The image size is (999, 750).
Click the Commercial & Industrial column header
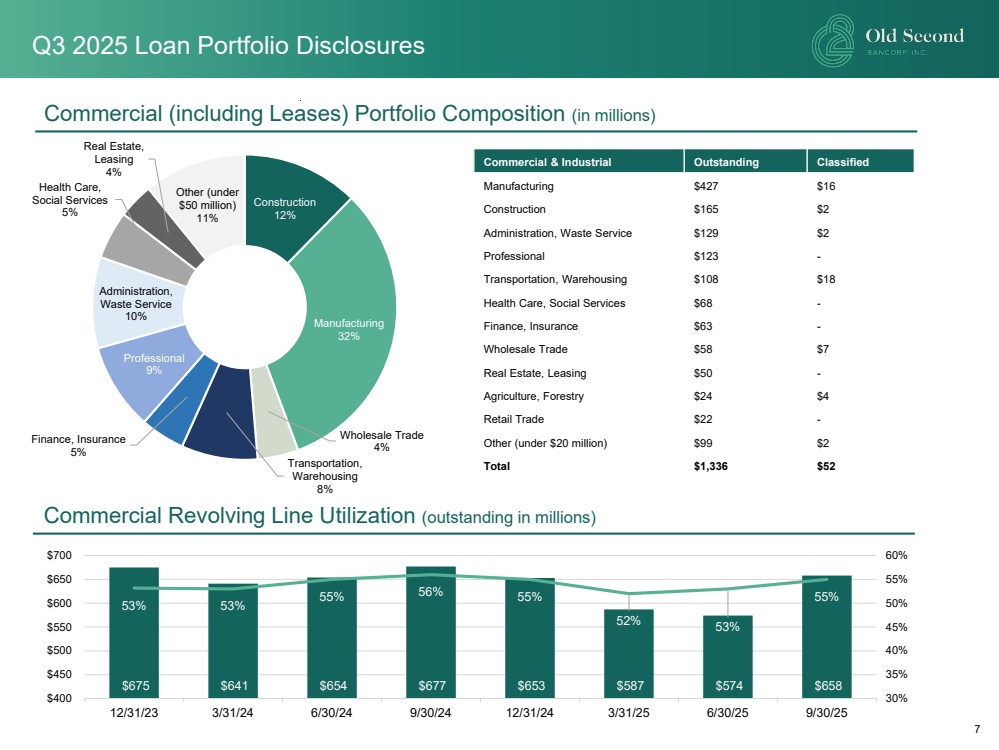(547, 162)
